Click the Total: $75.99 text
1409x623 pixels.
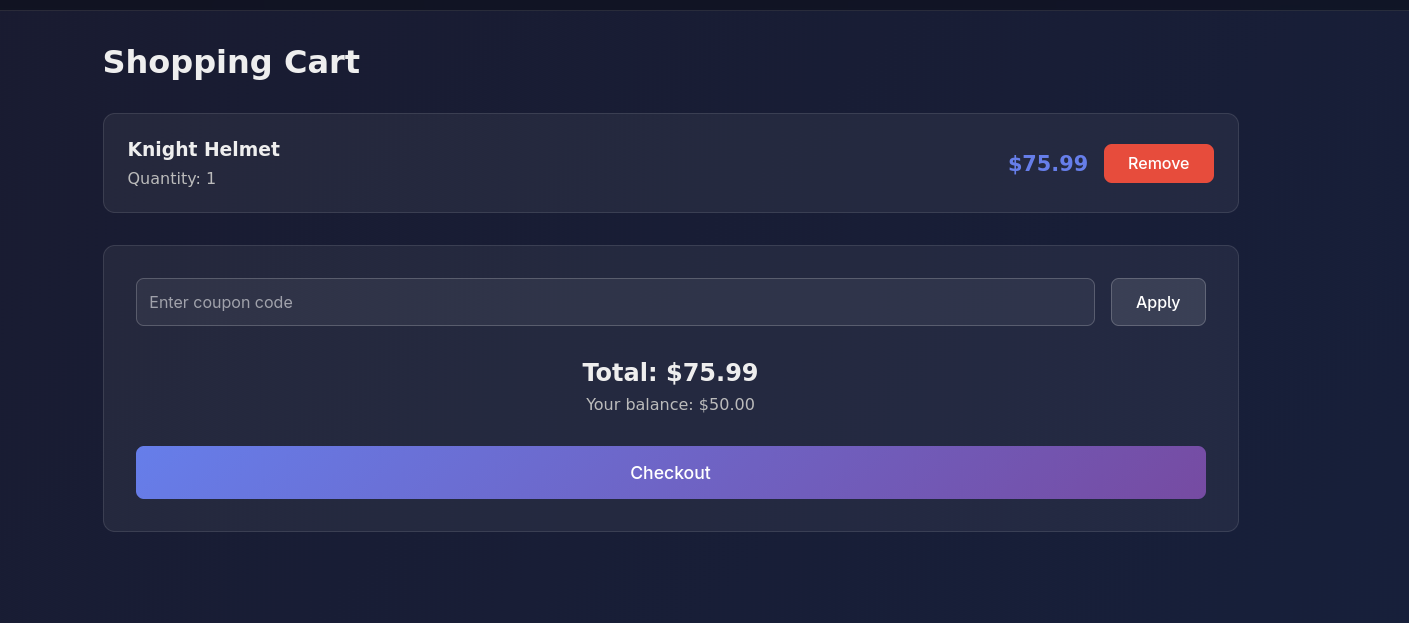(x=670, y=373)
